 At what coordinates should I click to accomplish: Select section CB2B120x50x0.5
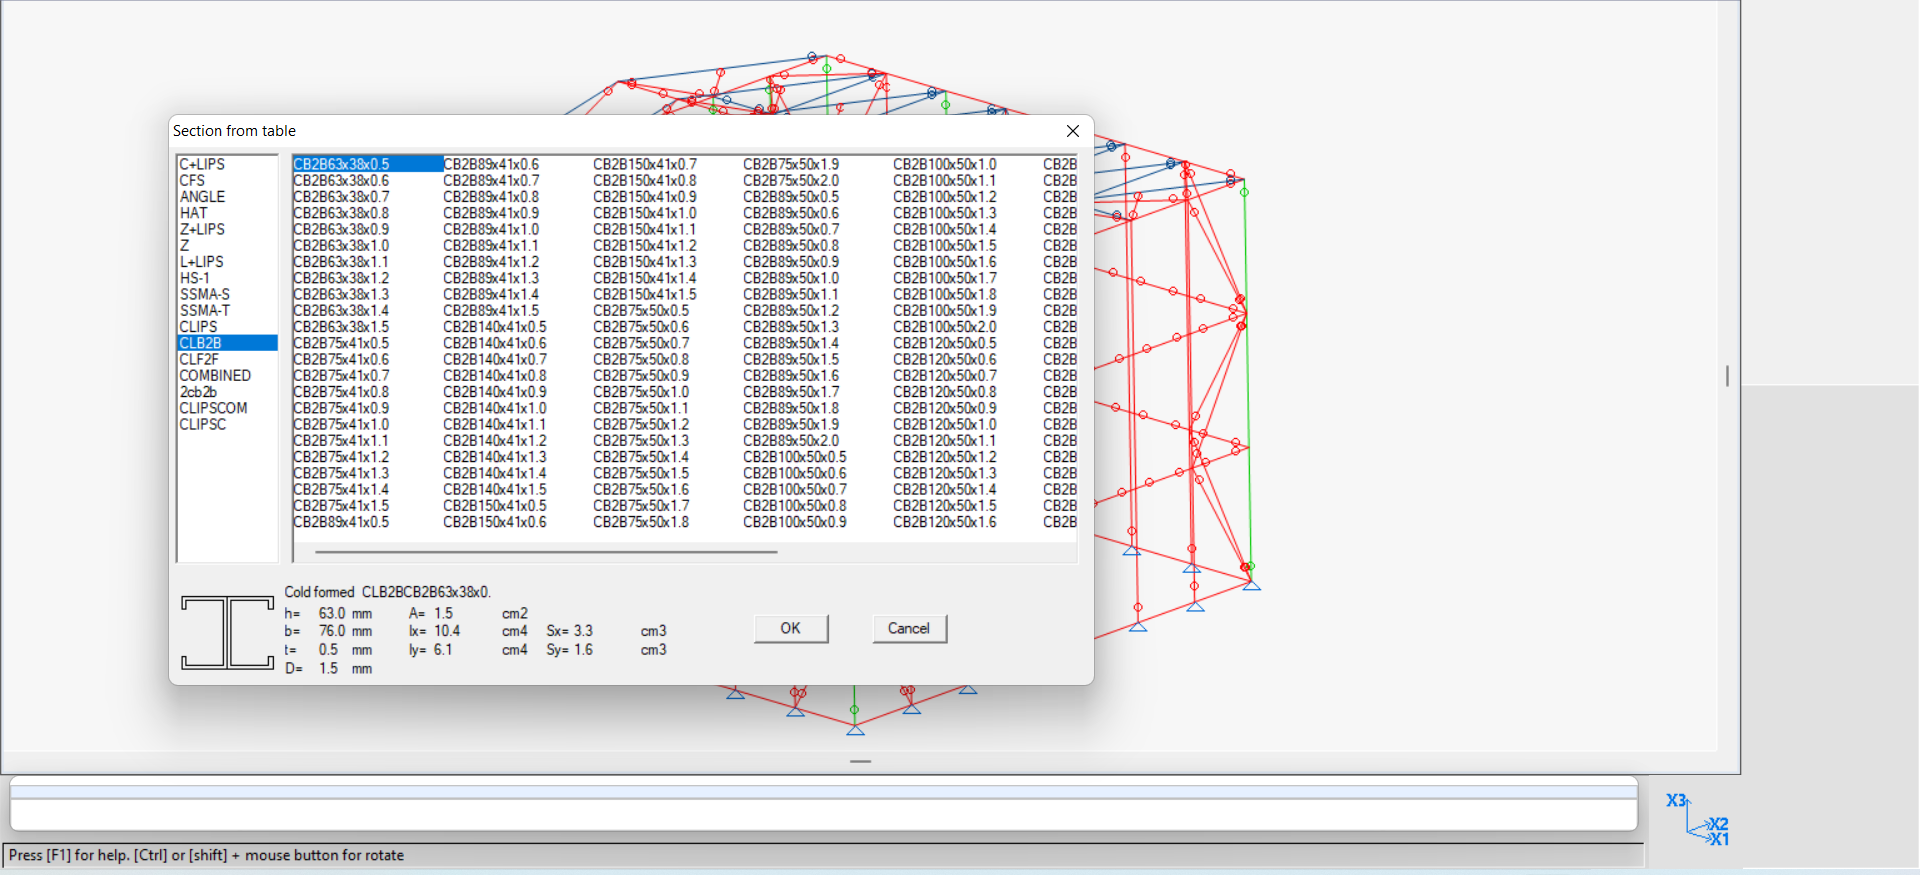945,343
